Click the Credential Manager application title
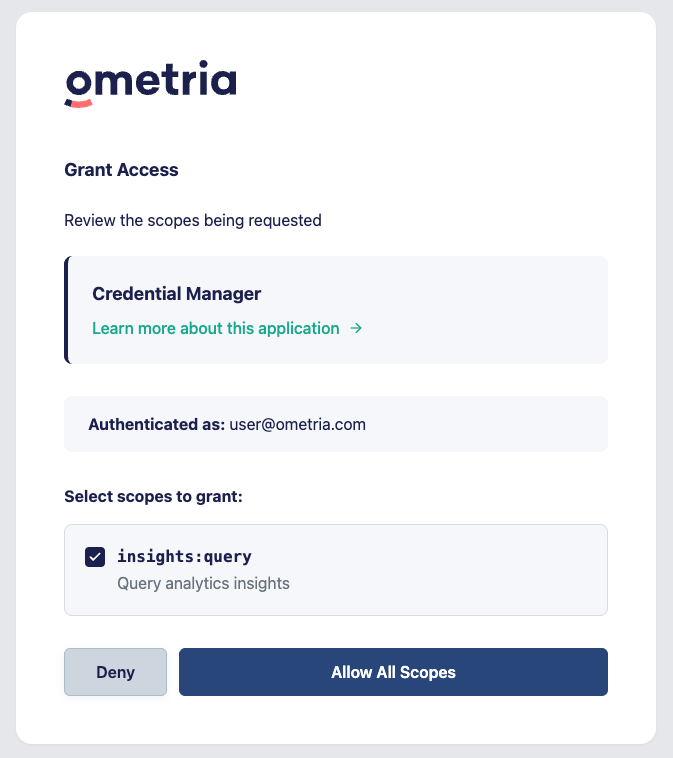Viewport: 673px width, 758px height. tap(176, 294)
